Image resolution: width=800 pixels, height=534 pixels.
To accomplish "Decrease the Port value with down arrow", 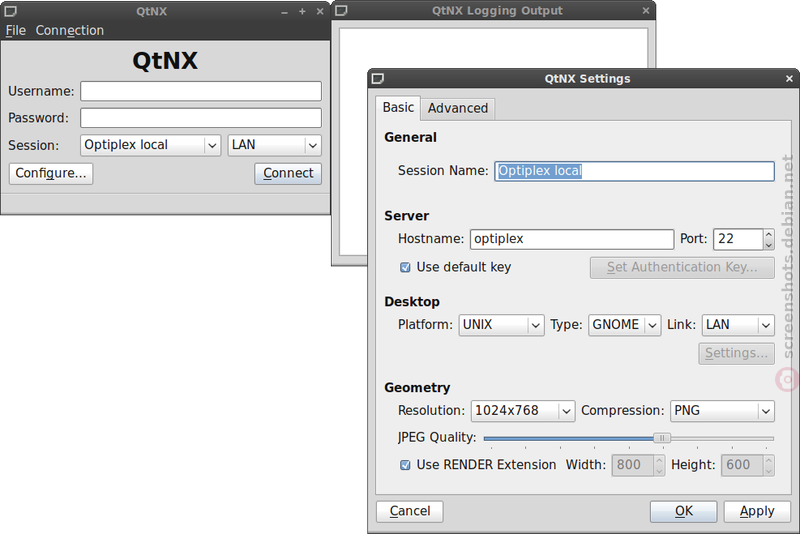I will coord(769,244).
